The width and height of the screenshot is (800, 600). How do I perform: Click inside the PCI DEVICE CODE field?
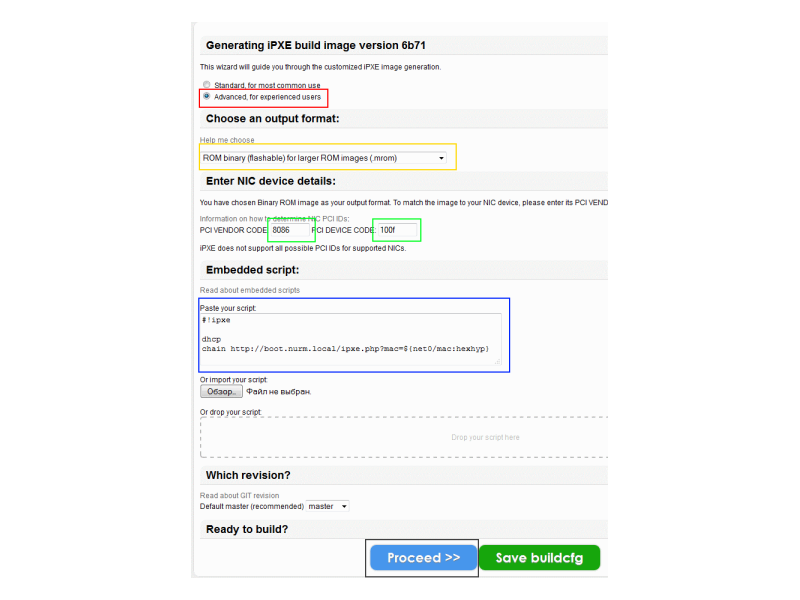click(x=397, y=230)
